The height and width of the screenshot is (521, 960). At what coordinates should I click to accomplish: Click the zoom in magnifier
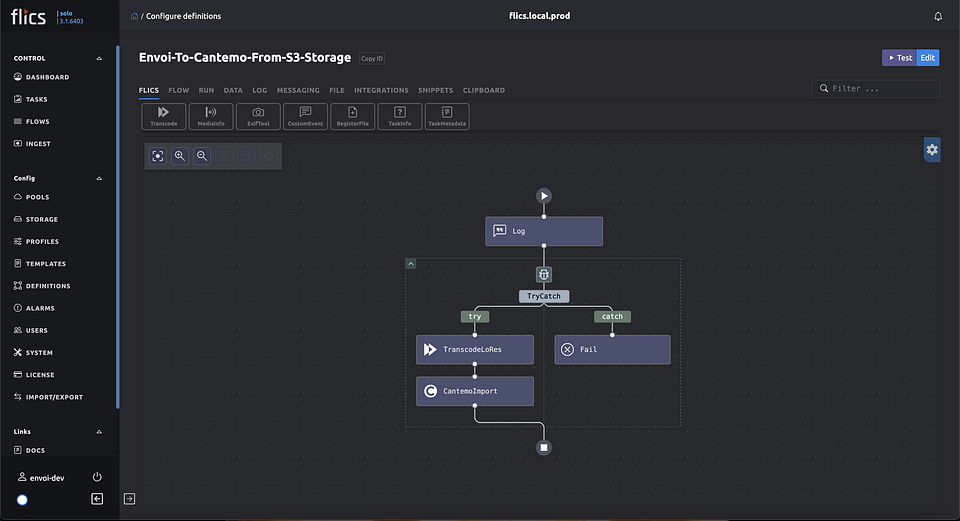[x=180, y=156]
